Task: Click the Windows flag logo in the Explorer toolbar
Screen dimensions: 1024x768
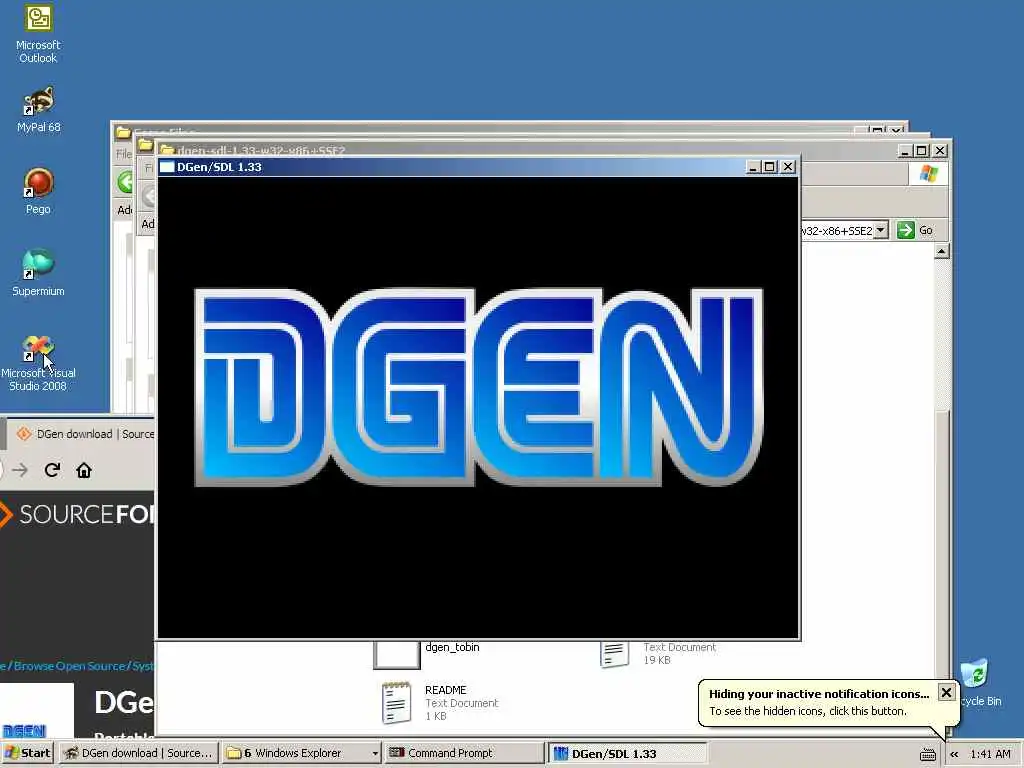Action: coord(928,174)
